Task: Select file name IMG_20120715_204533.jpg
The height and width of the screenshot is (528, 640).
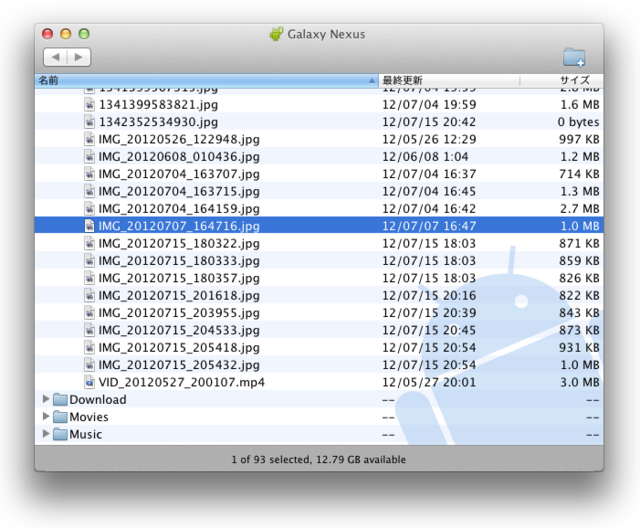Action: click(x=179, y=331)
